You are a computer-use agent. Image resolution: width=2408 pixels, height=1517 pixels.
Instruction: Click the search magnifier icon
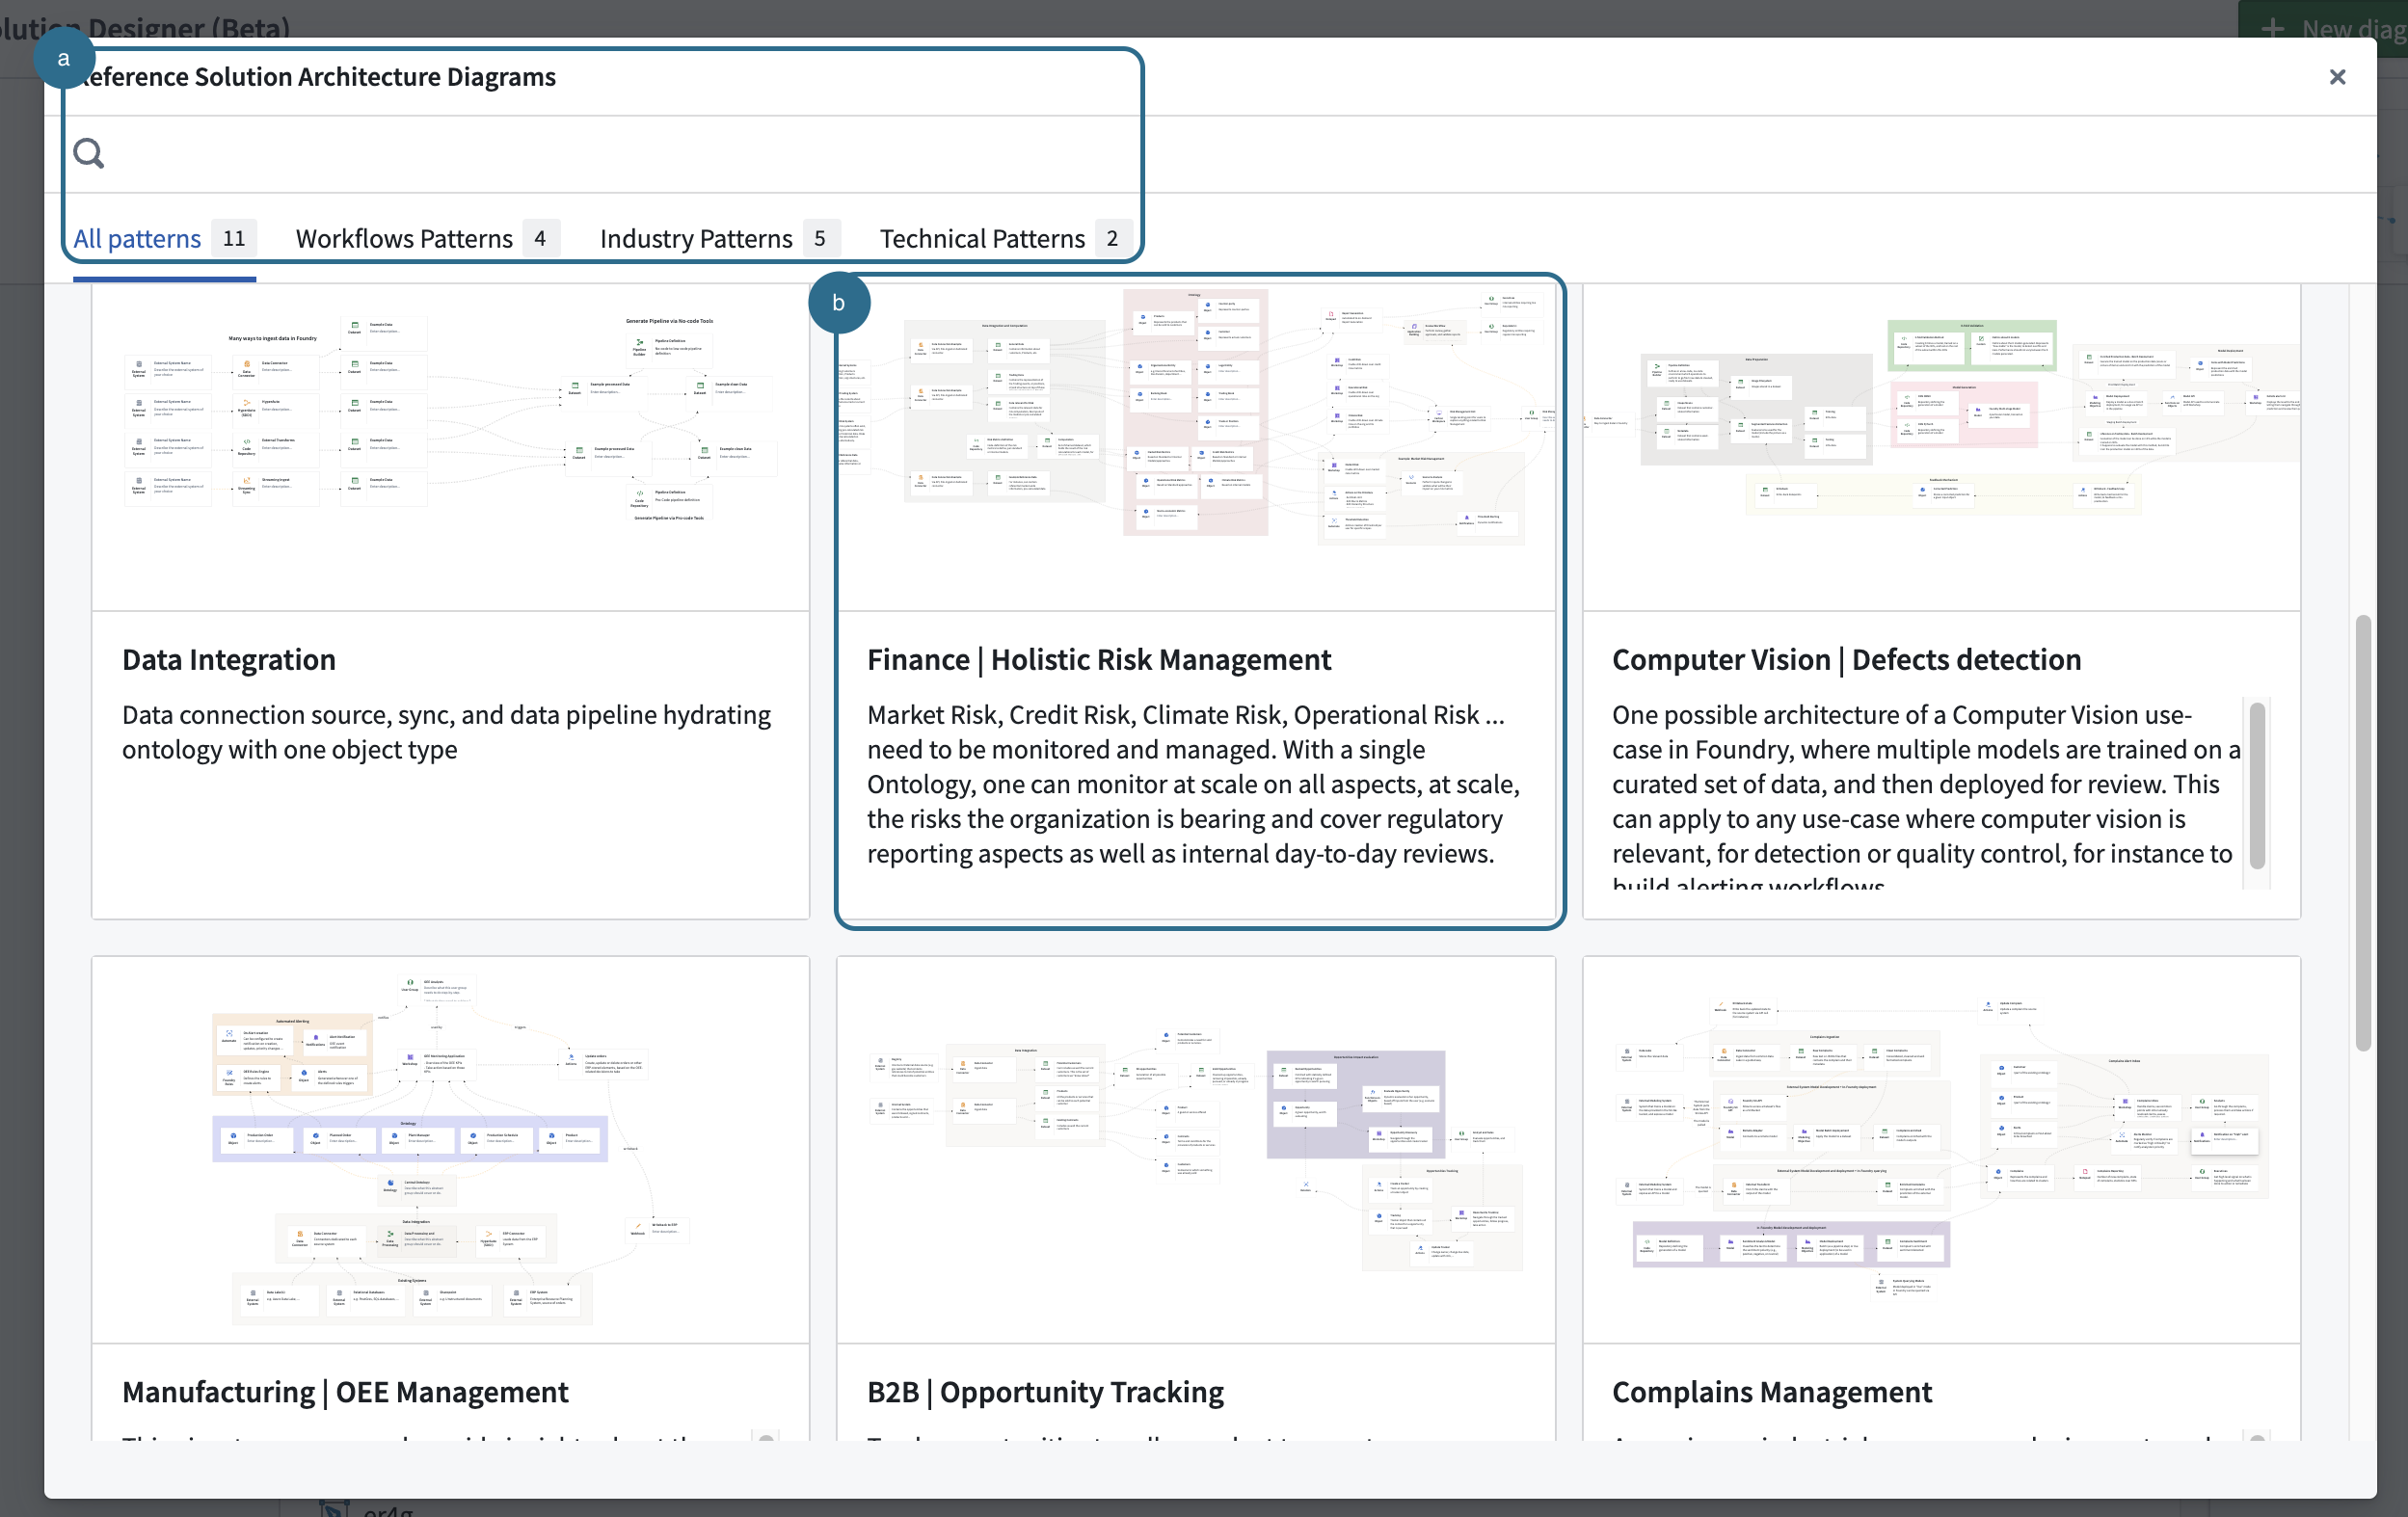tap(89, 153)
